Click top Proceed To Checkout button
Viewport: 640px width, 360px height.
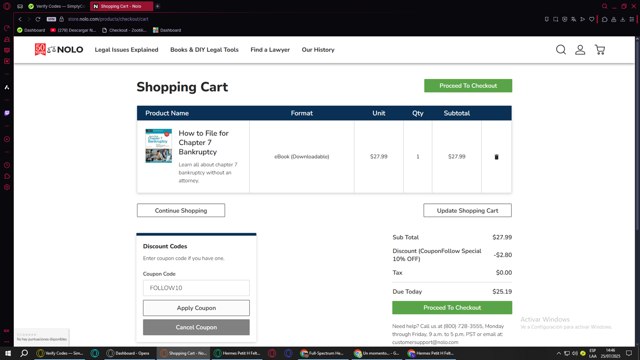468,86
